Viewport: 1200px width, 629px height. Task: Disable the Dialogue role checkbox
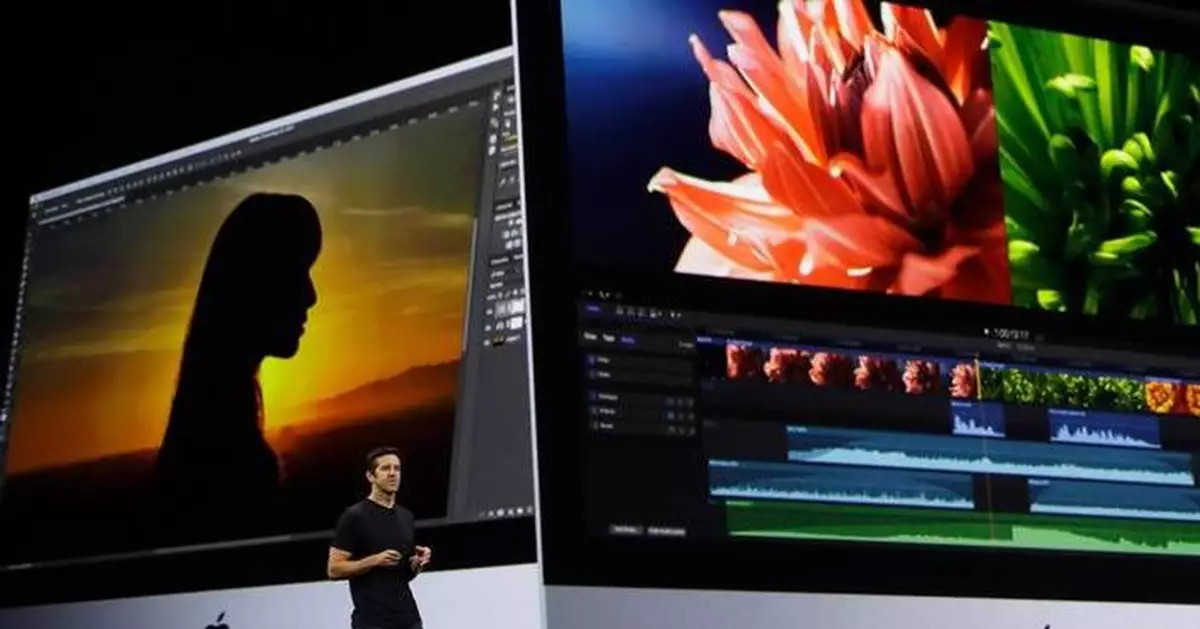591,397
